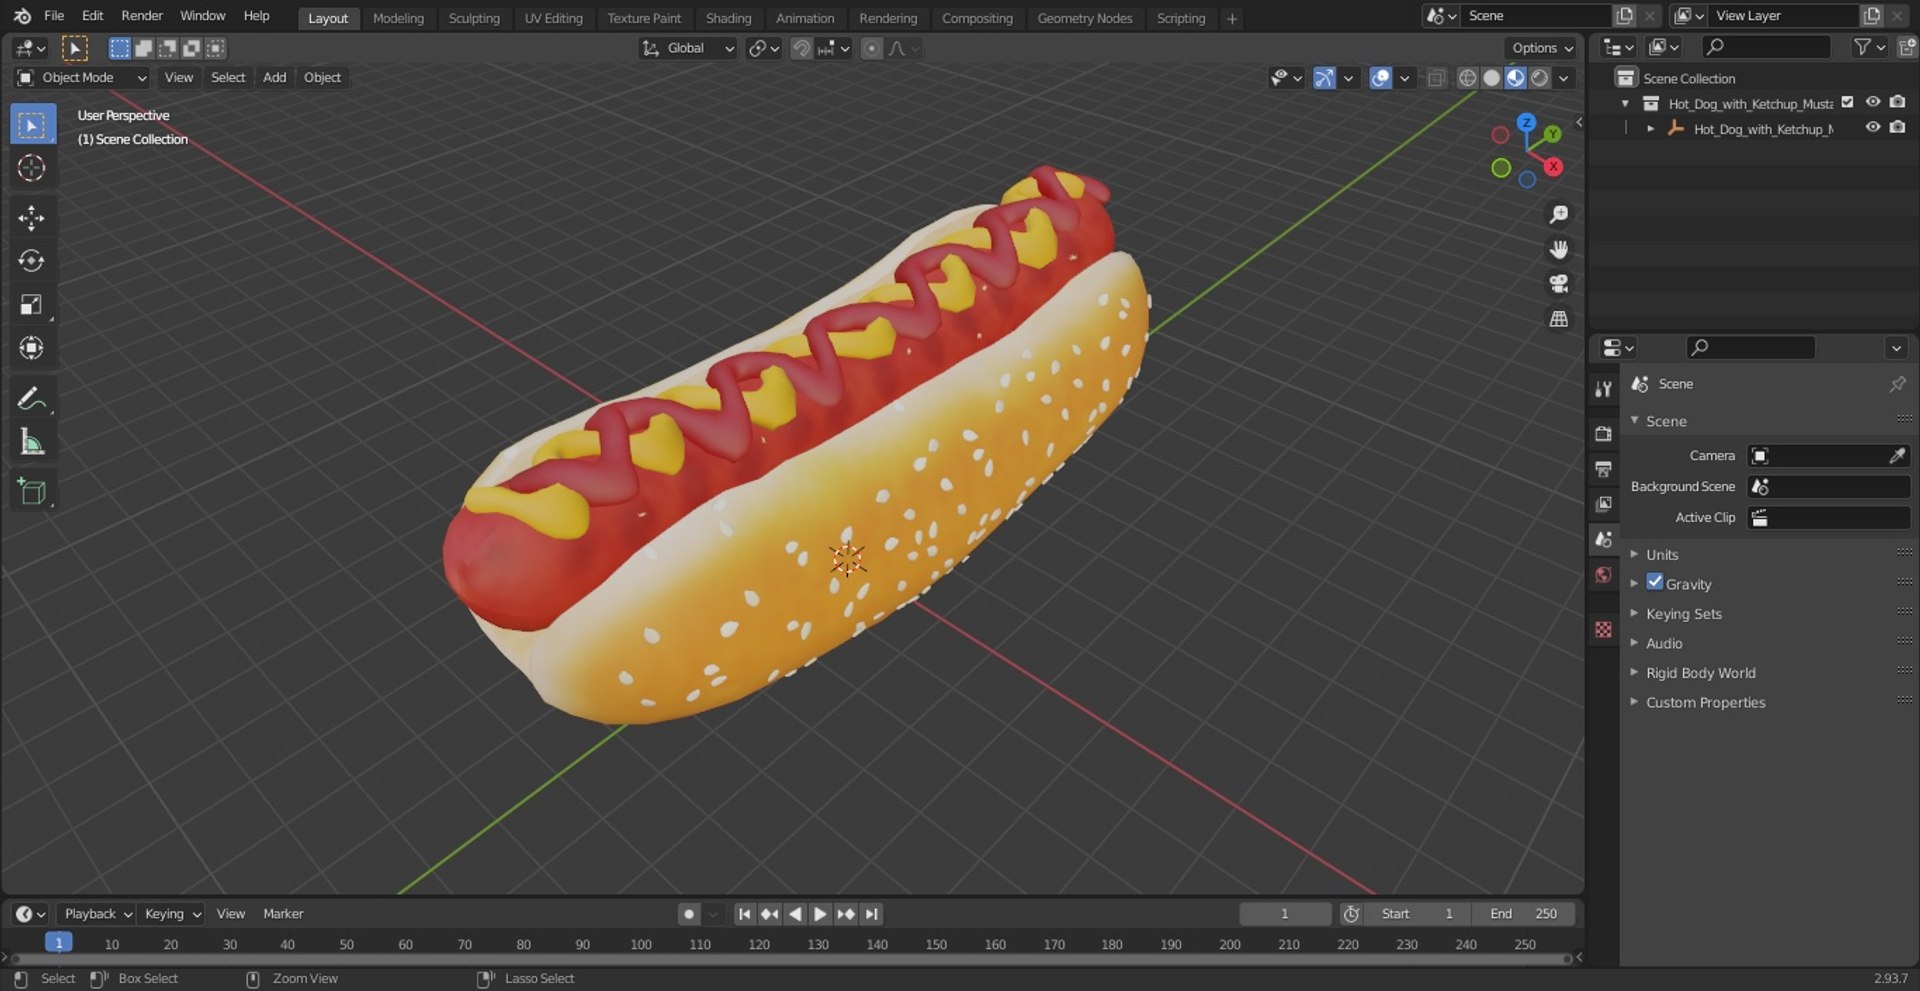Image resolution: width=1920 pixels, height=991 pixels.
Task: Open the Keying popover in timeline
Action: pyautogui.click(x=172, y=914)
